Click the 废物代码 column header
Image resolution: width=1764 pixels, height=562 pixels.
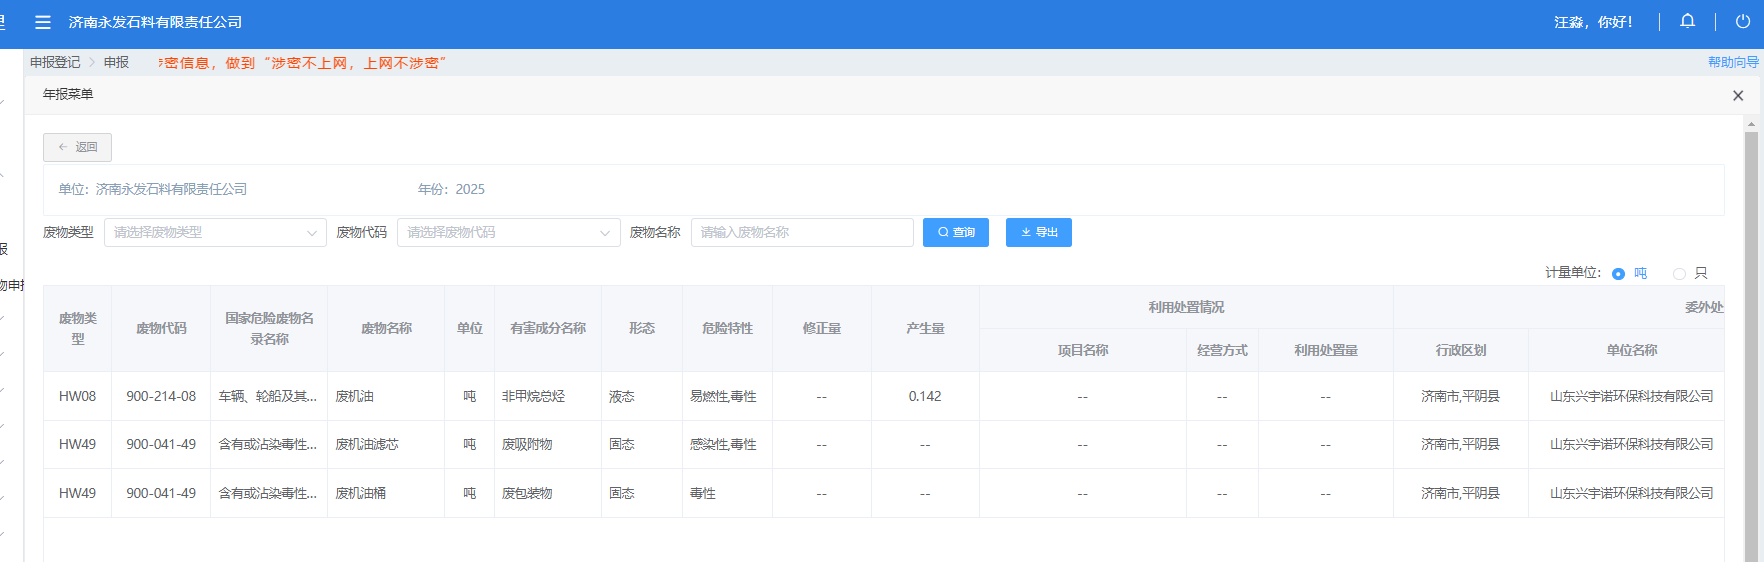click(161, 328)
